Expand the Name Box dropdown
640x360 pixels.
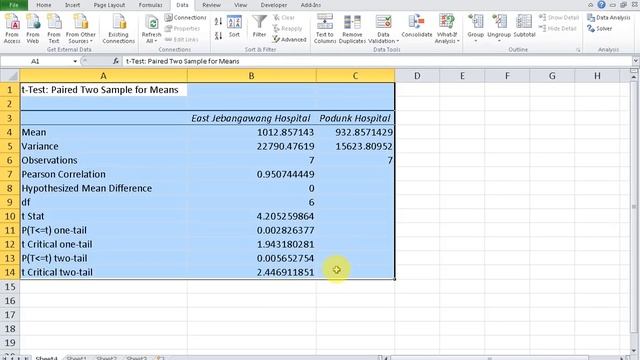click(x=75, y=61)
